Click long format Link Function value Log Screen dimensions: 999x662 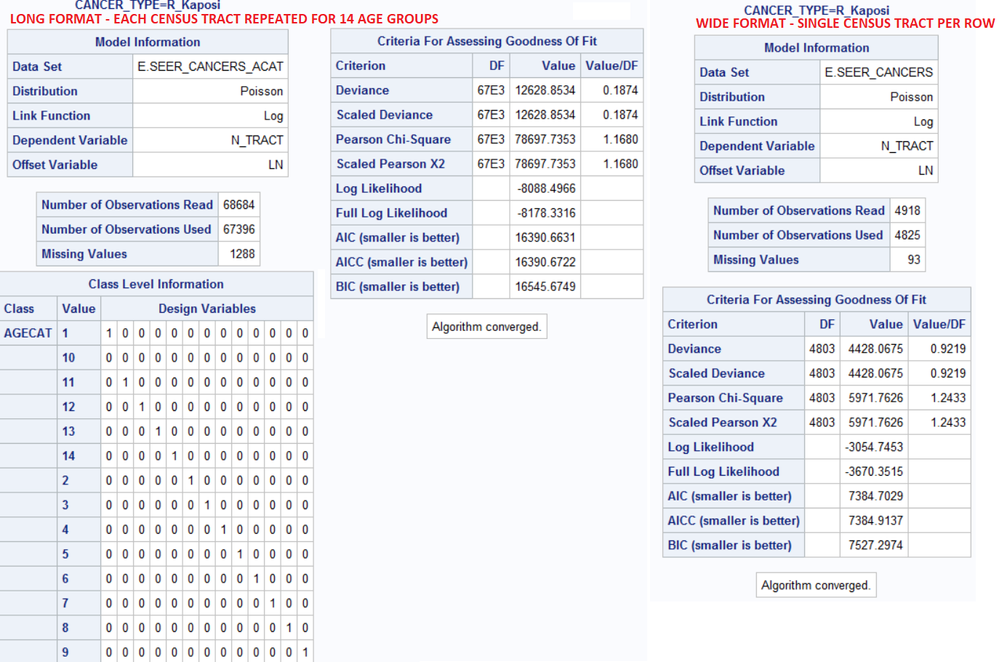click(x=273, y=116)
